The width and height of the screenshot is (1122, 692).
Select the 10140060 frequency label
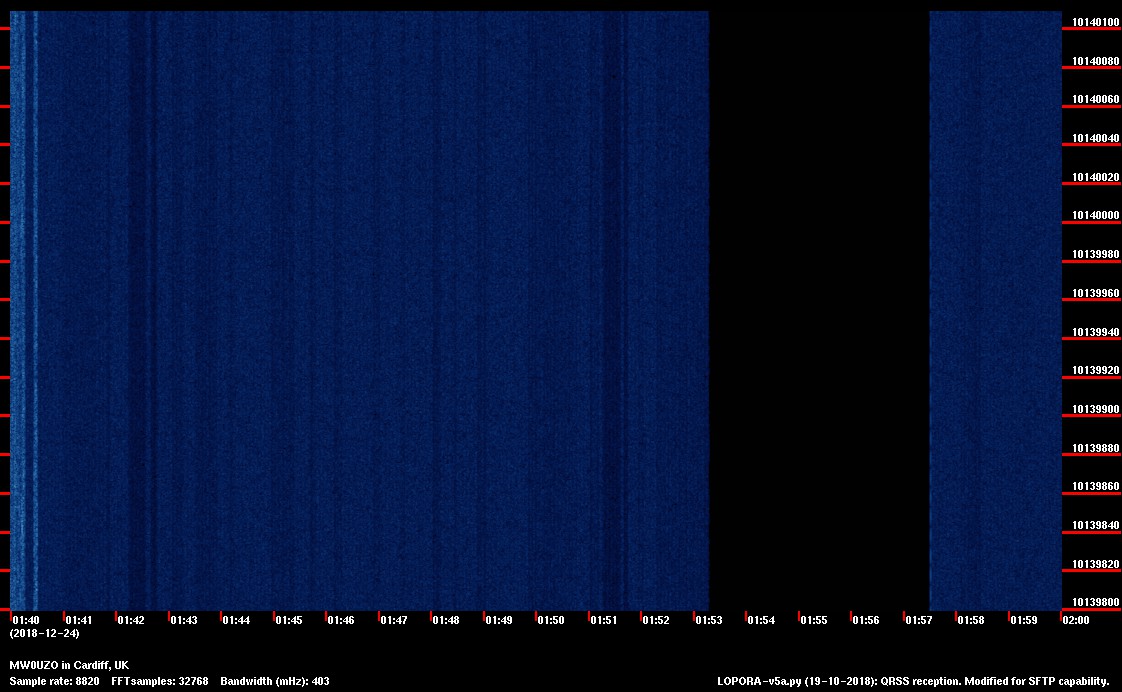[x=1095, y=100]
